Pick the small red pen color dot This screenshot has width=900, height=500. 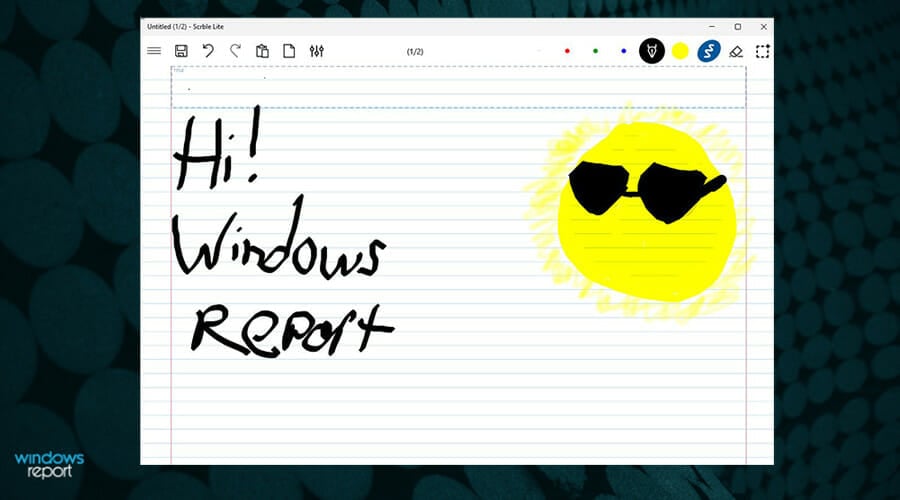pyautogui.click(x=567, y=51)
